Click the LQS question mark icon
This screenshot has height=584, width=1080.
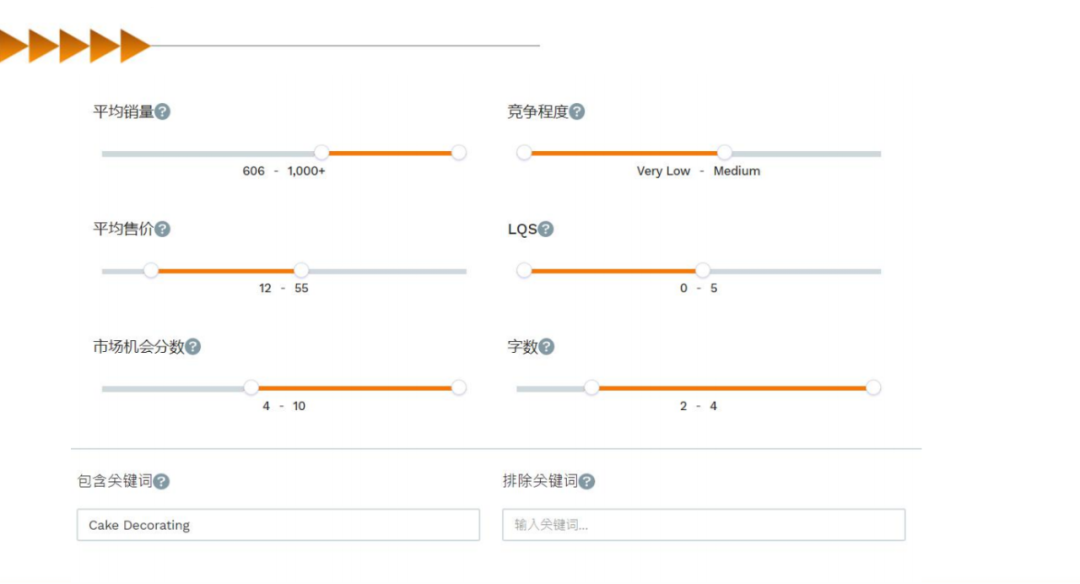(x=546, y=229)
